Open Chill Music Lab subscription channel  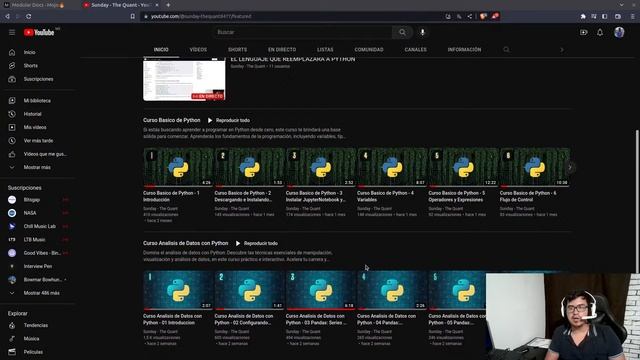pyautogui.click(x=39, y=226)
